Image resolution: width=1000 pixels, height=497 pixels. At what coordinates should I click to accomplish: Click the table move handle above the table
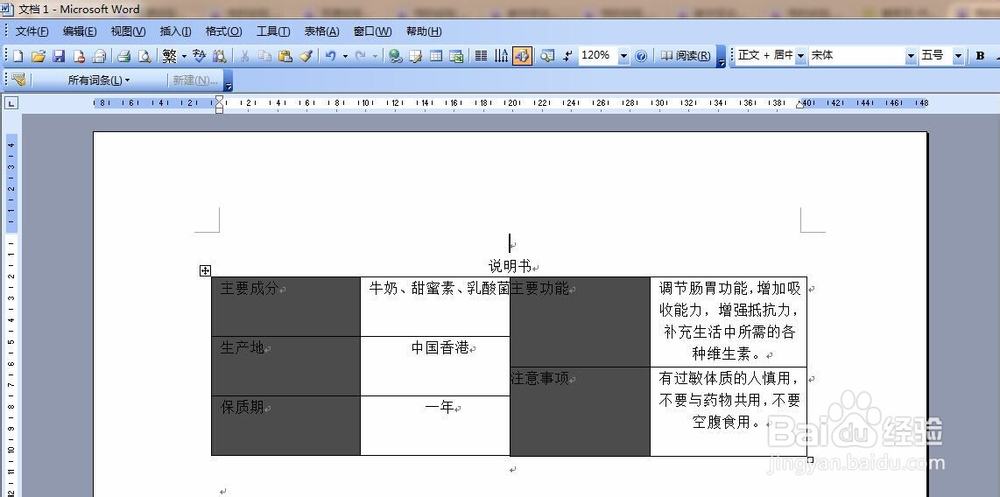click(205, 271)
